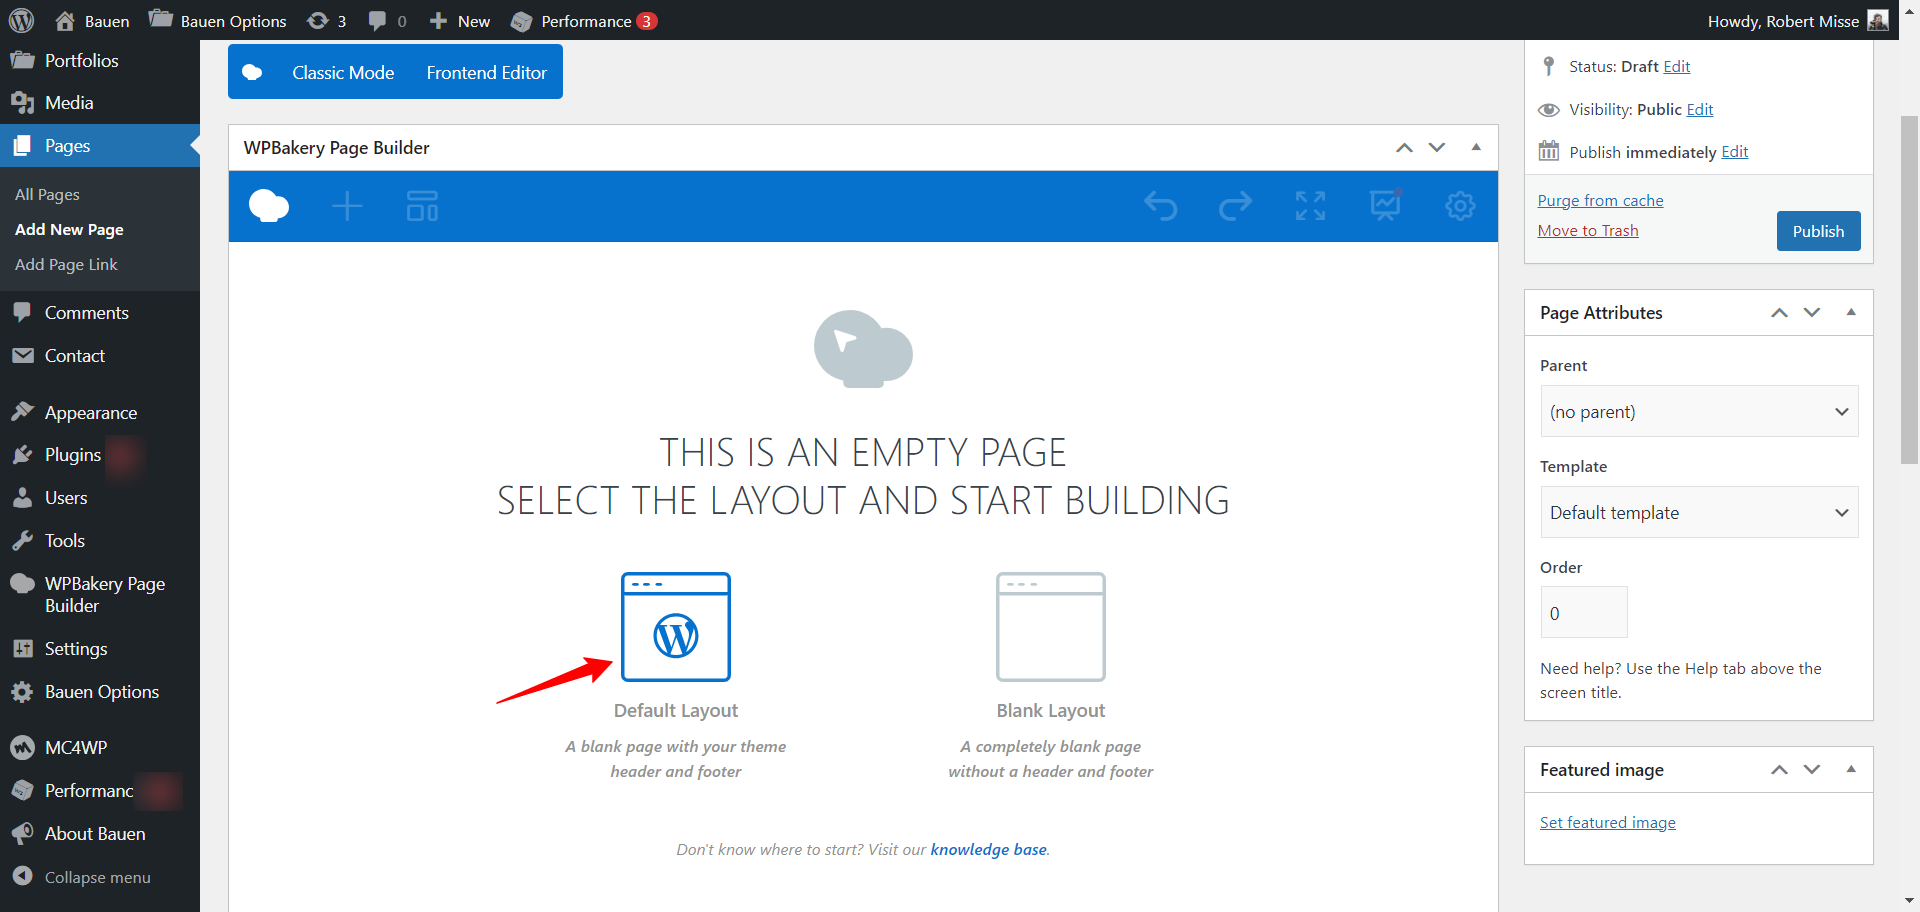Open WPBakery Page Builder sidebar menu
The image size is (1920, 912).
100,595
